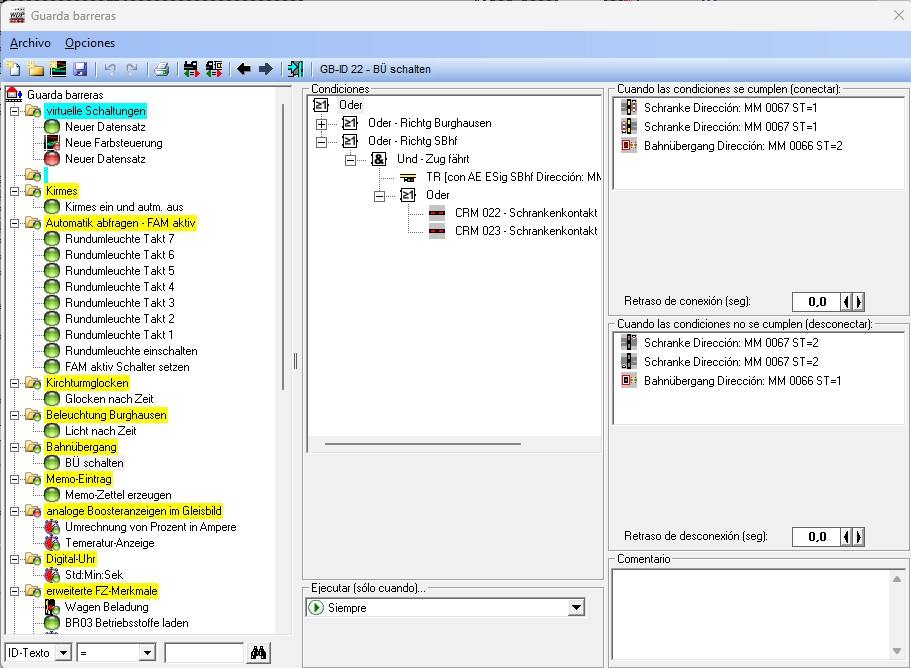
Task: Open the ID-Texto search field dropdown
Action: (63, 653)
